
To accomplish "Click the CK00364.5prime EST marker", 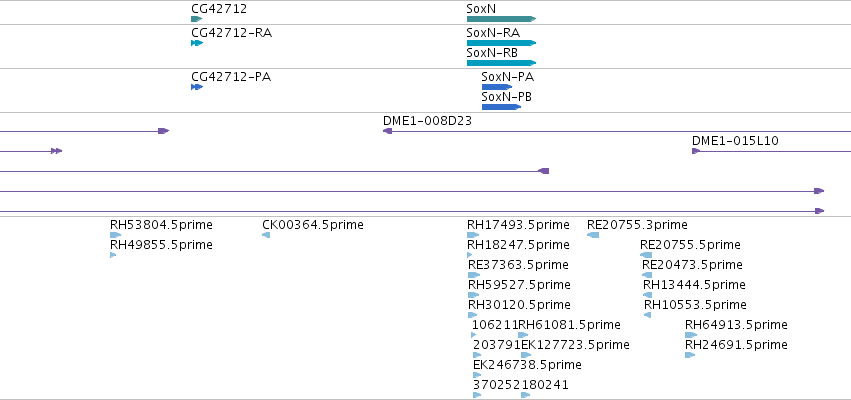I will 266,235.
